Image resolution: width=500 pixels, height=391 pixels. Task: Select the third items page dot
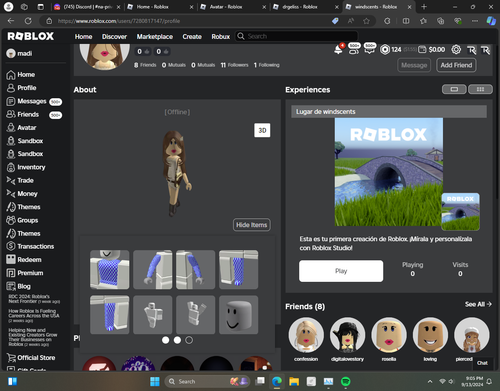pos(189,340)
